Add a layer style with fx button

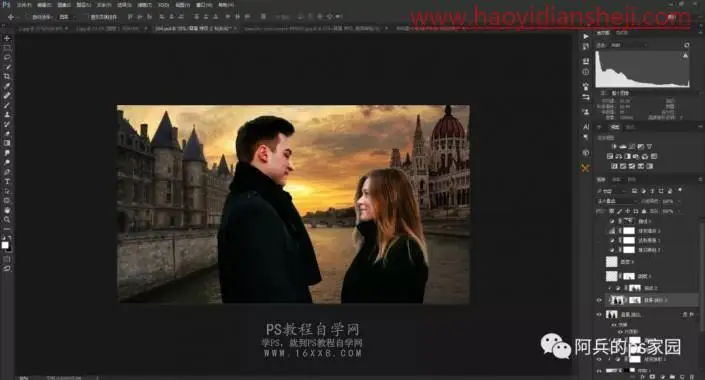[x=643, y=377]
